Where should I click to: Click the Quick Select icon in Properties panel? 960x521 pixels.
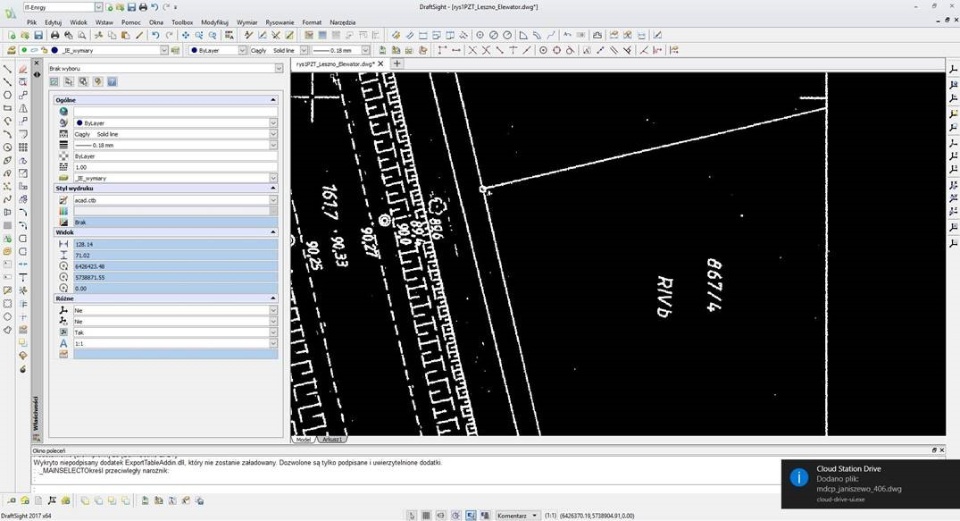coord(97,81)
